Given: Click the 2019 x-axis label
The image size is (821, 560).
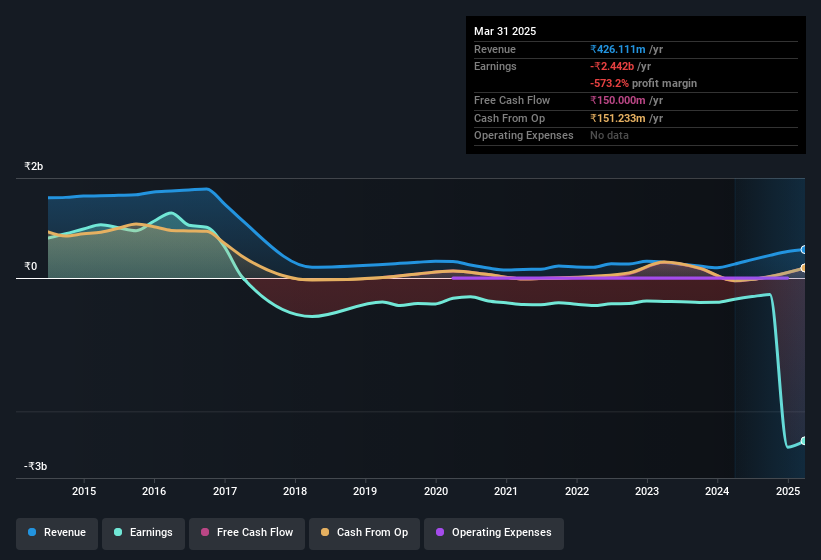Looking at the screenshot, I should click(365, 491).
